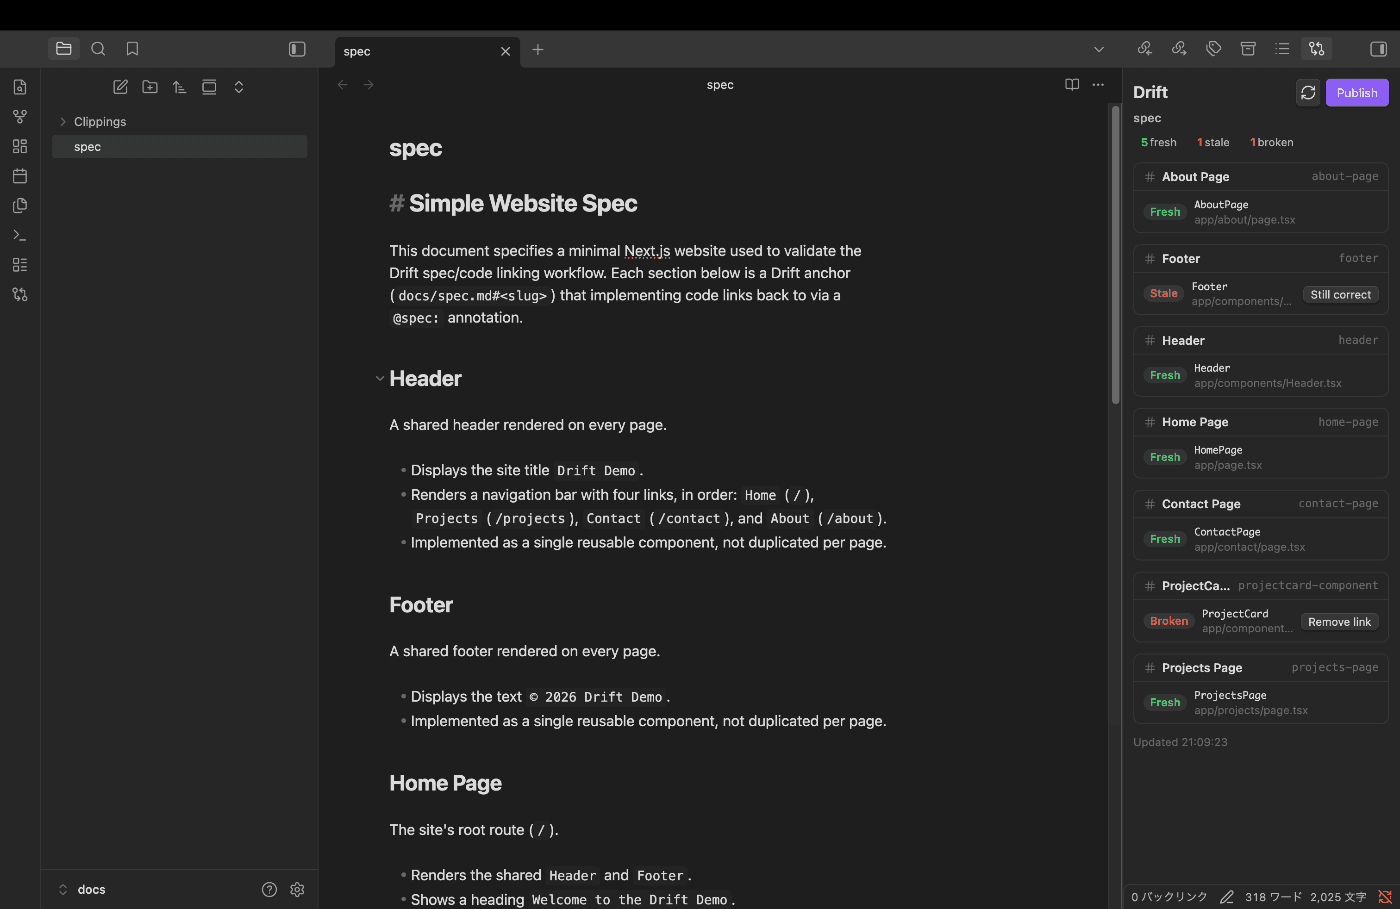Mark Footer as Still correct
The height and width of the screenshot is (909, 1400).
click(1341, 294)
